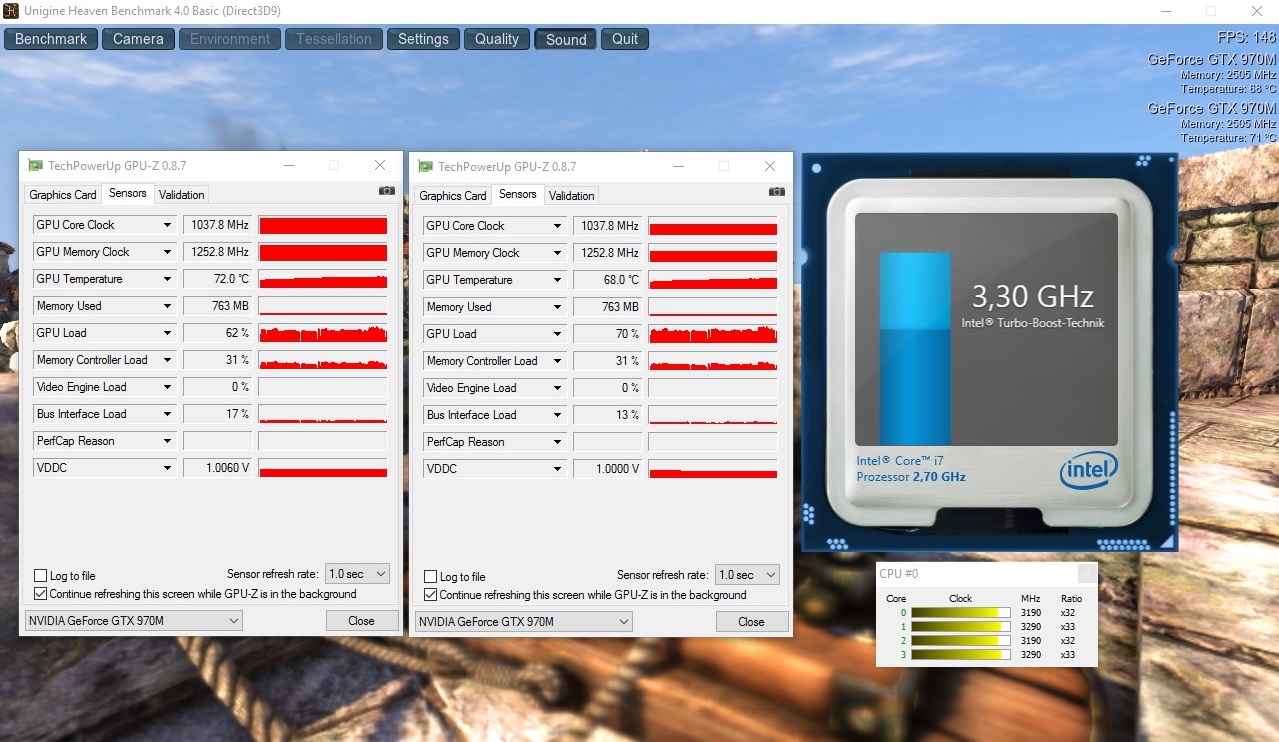Screen dimensions: 1279x742
Task: Untick continue refreshing checkbox in right GPU-Z window
Action: pyautogui.click(x=431, y=595)
